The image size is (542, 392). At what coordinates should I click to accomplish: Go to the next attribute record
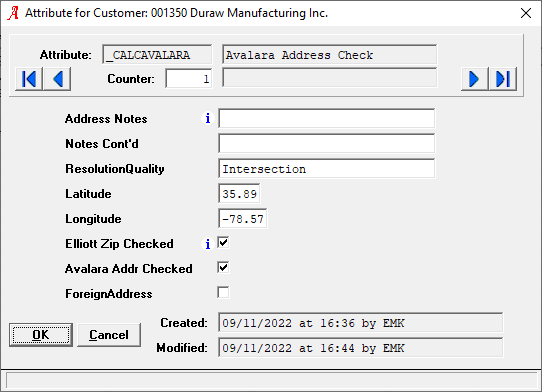coord(474,79)
